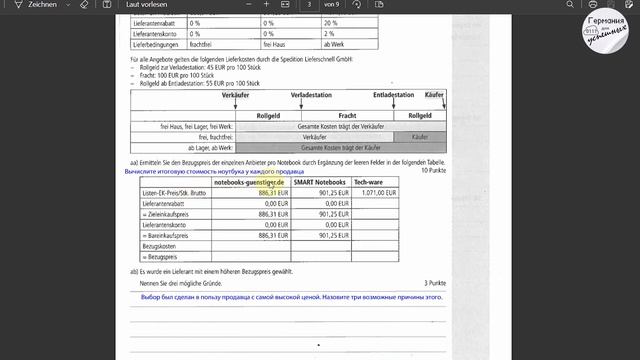Click the Entladestation label
Screen dimensions: 640x360
point(393,95)
